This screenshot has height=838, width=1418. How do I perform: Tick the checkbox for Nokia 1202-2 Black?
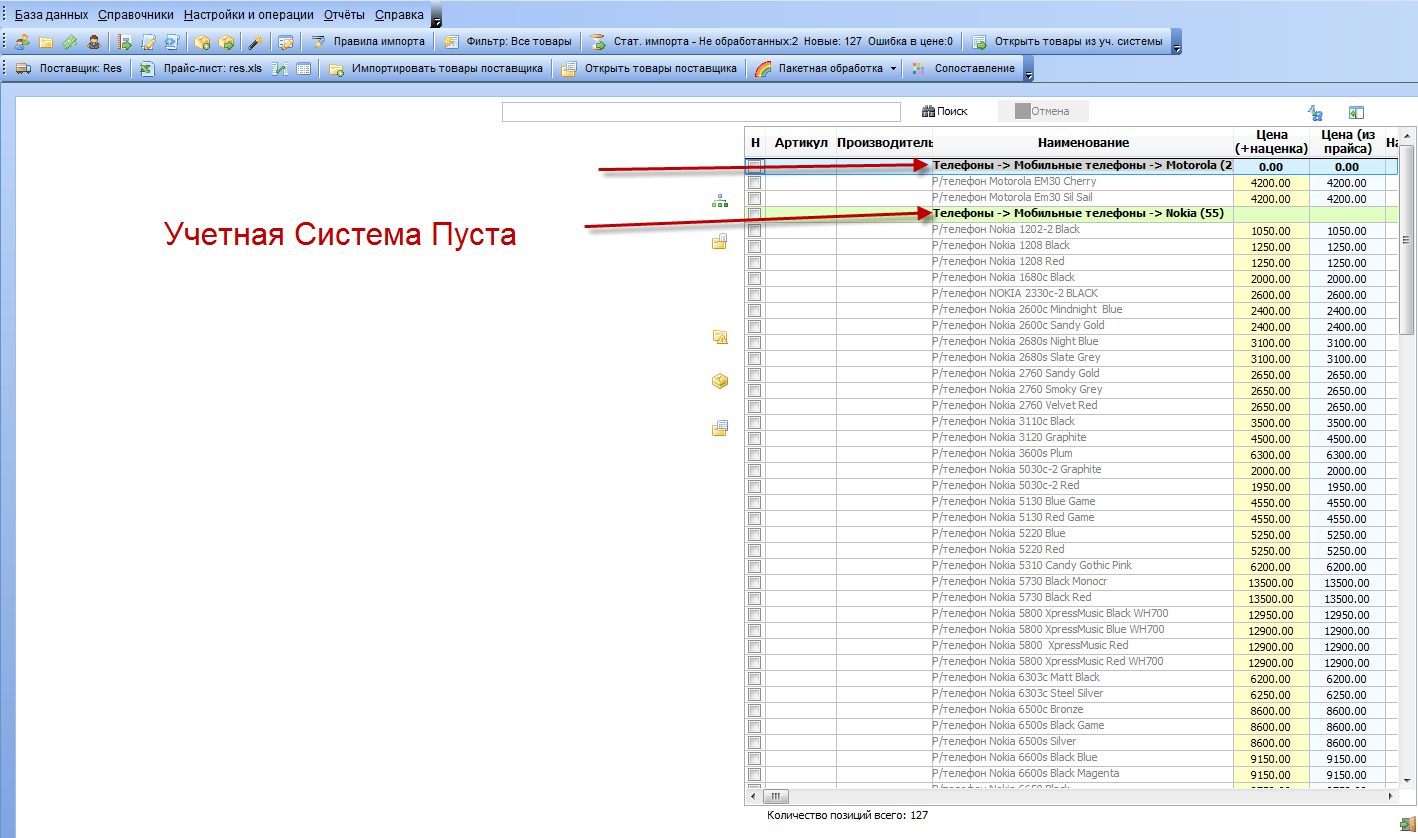755,231
